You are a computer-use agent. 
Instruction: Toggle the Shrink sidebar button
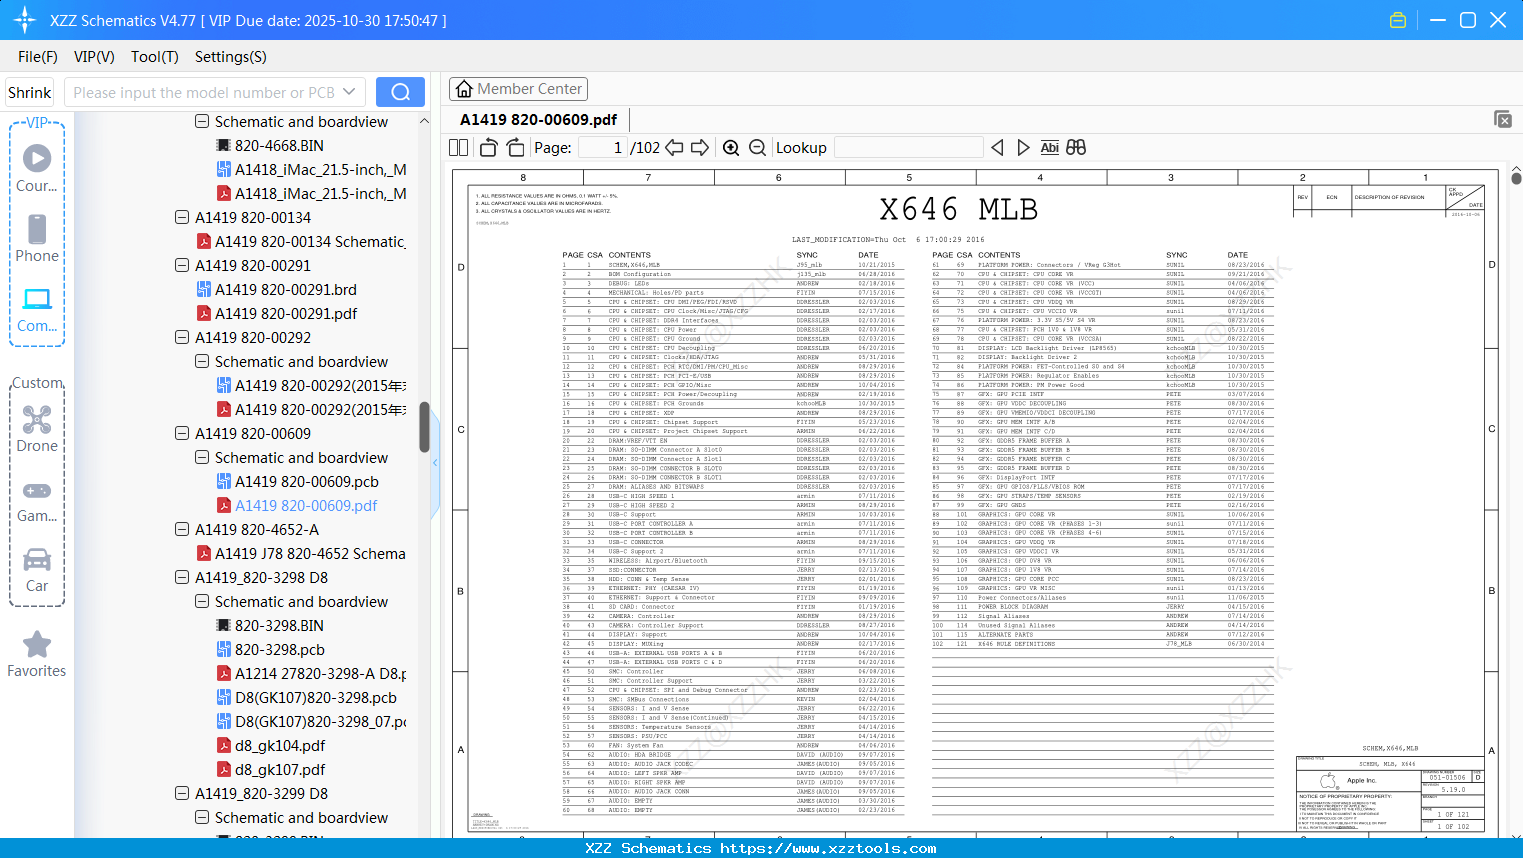point(30,92)
